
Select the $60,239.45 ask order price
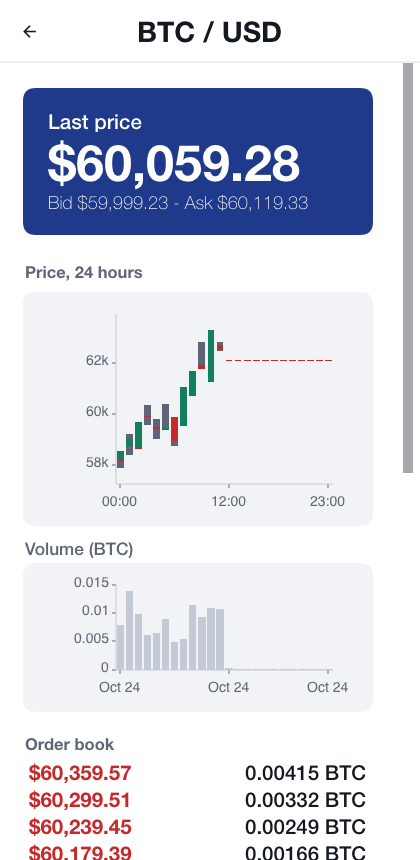tap(80, 827)
